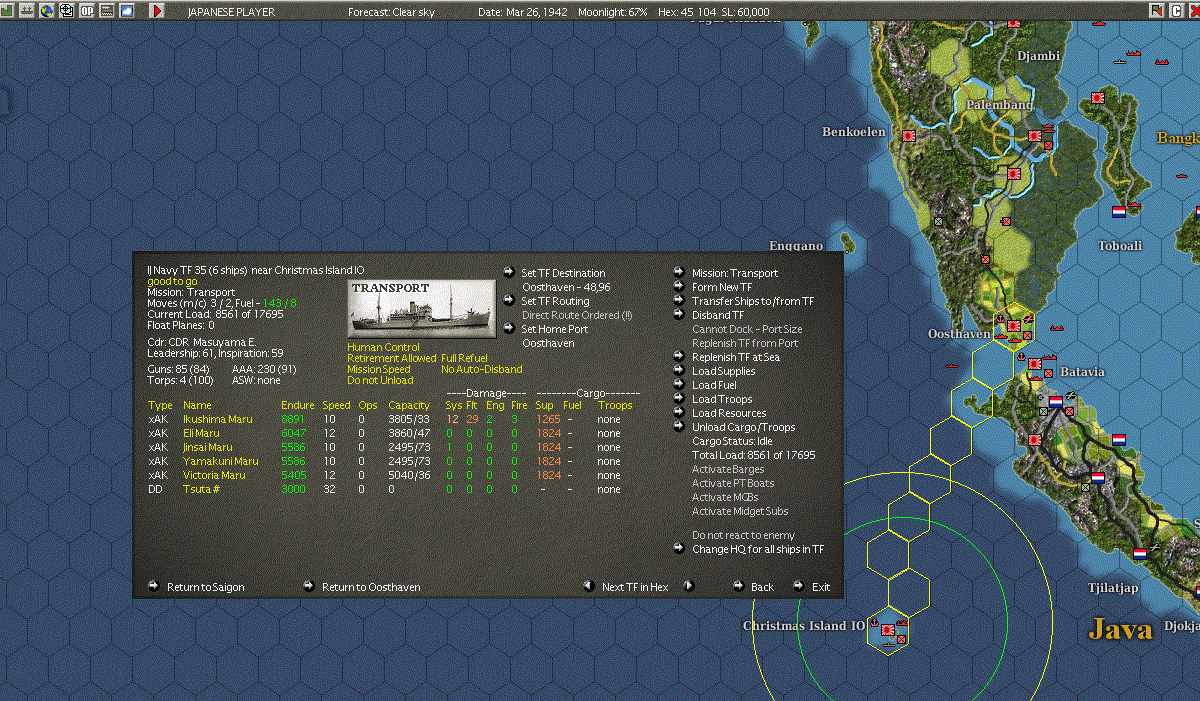Click the arrow beside Disband TF
This screenshot has height=701, width=1200.
680,314
